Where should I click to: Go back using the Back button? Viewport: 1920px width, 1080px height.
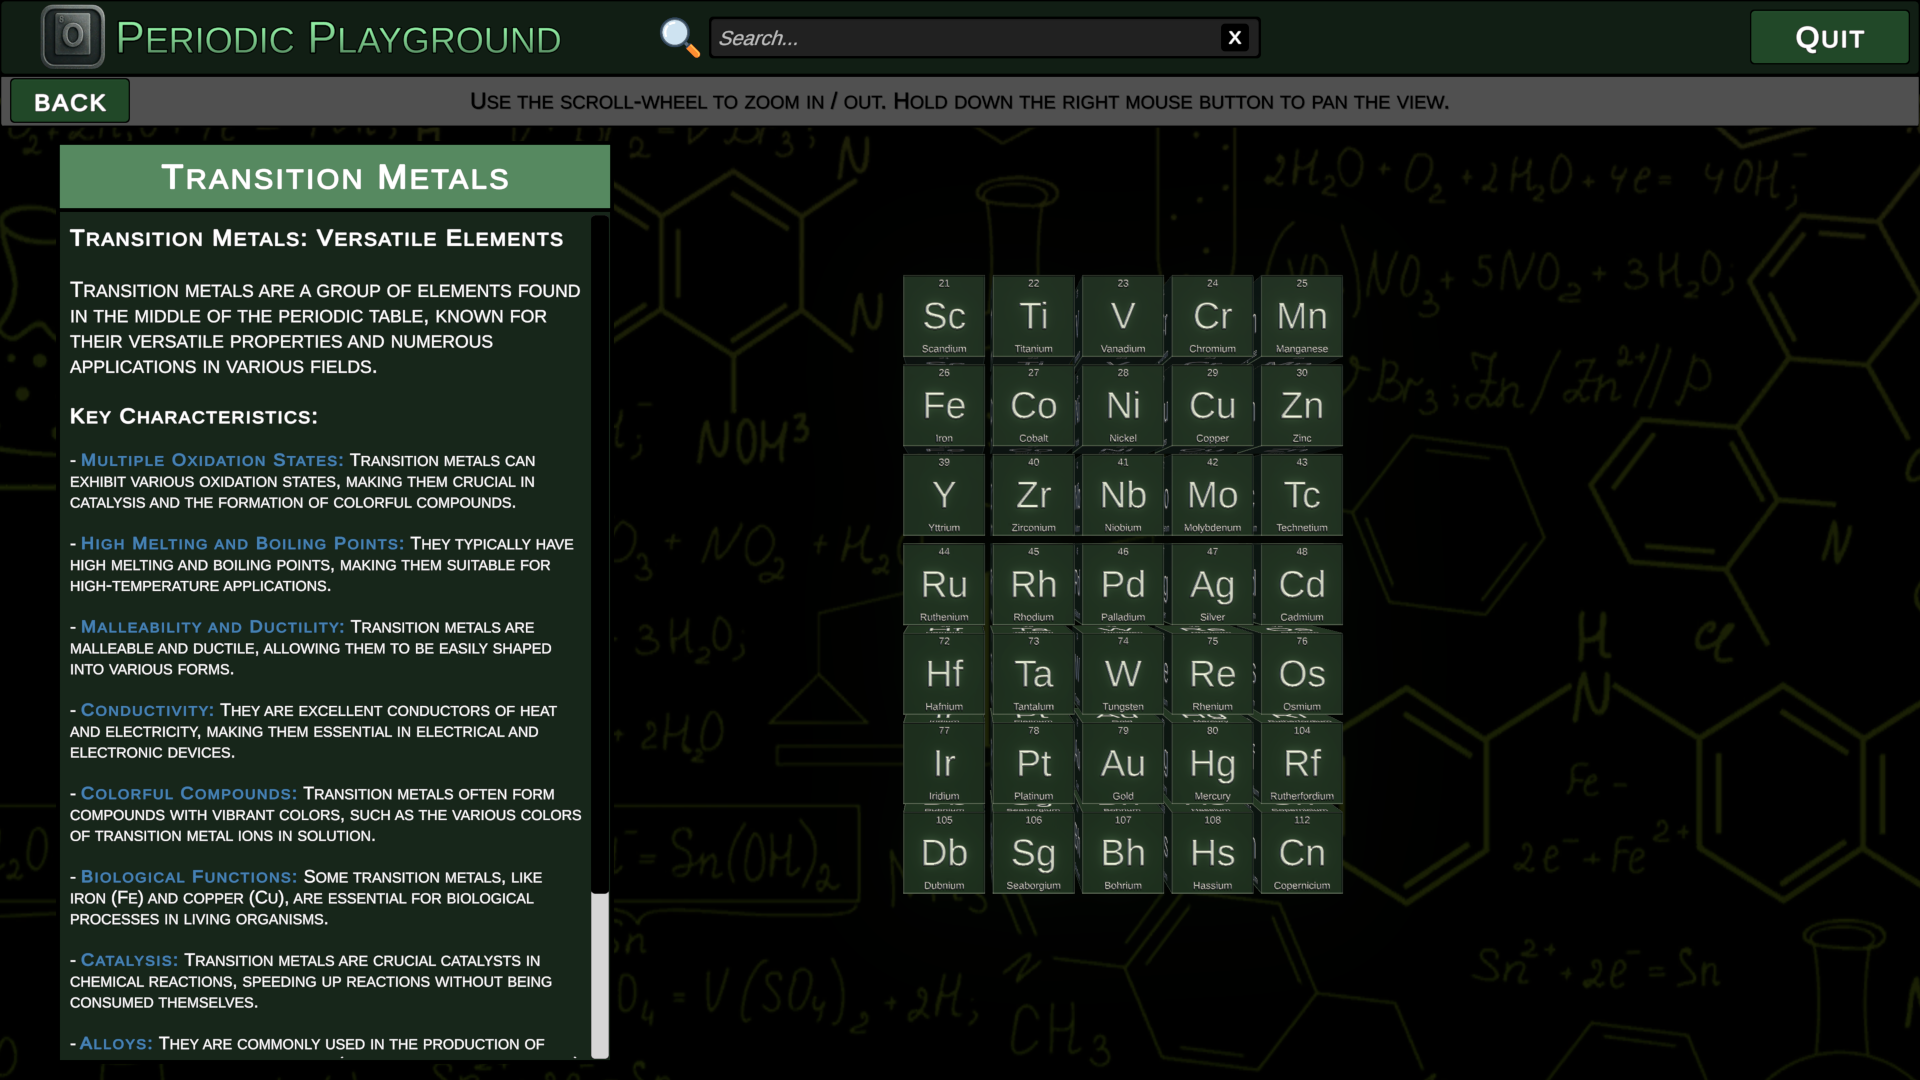pyautogui.click(x=70, y=102)
